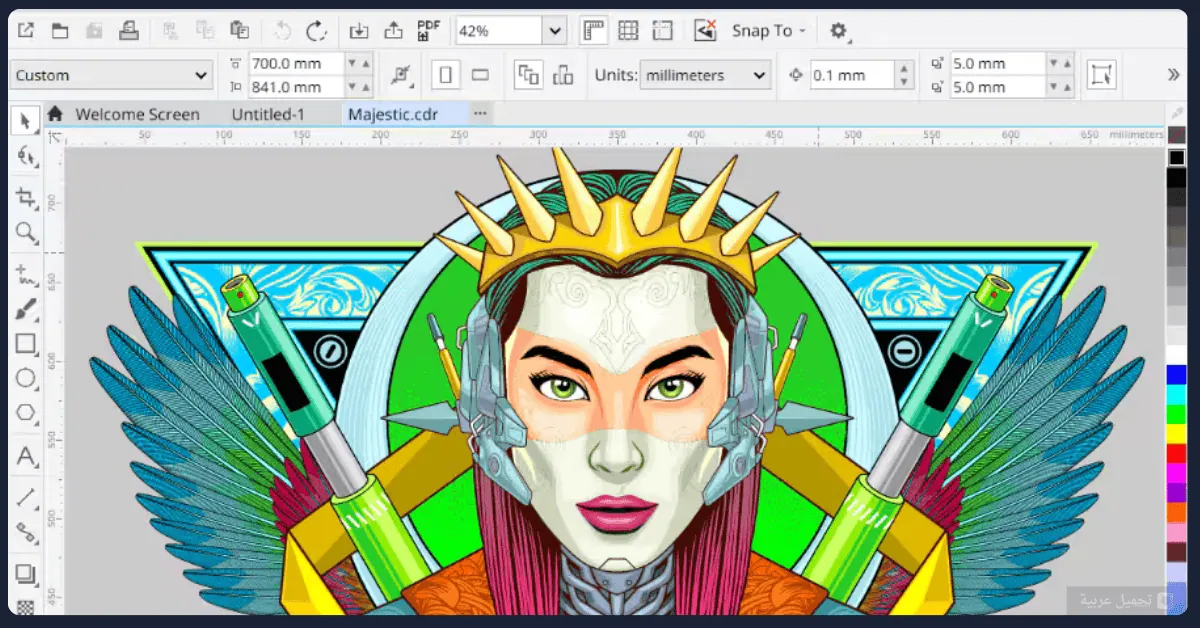The image size is (1200, 628).
Task: Pick the red swatch in the palette
Action: click(1177, 453)
